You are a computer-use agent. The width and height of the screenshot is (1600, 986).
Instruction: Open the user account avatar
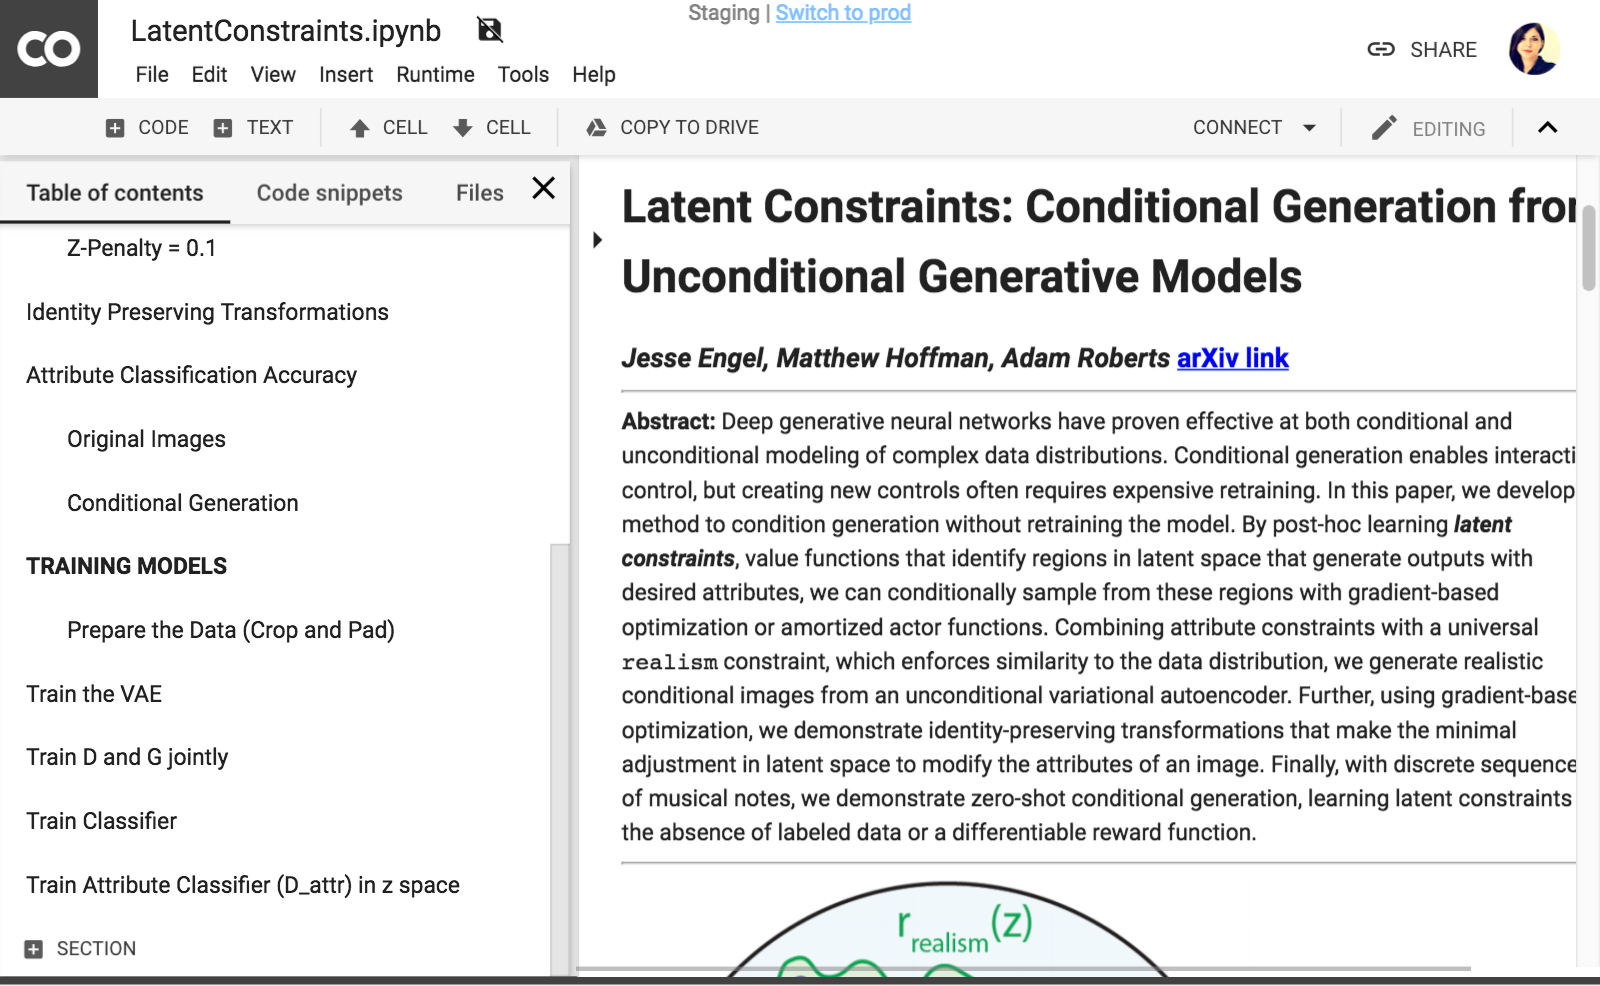[1533, 49]
